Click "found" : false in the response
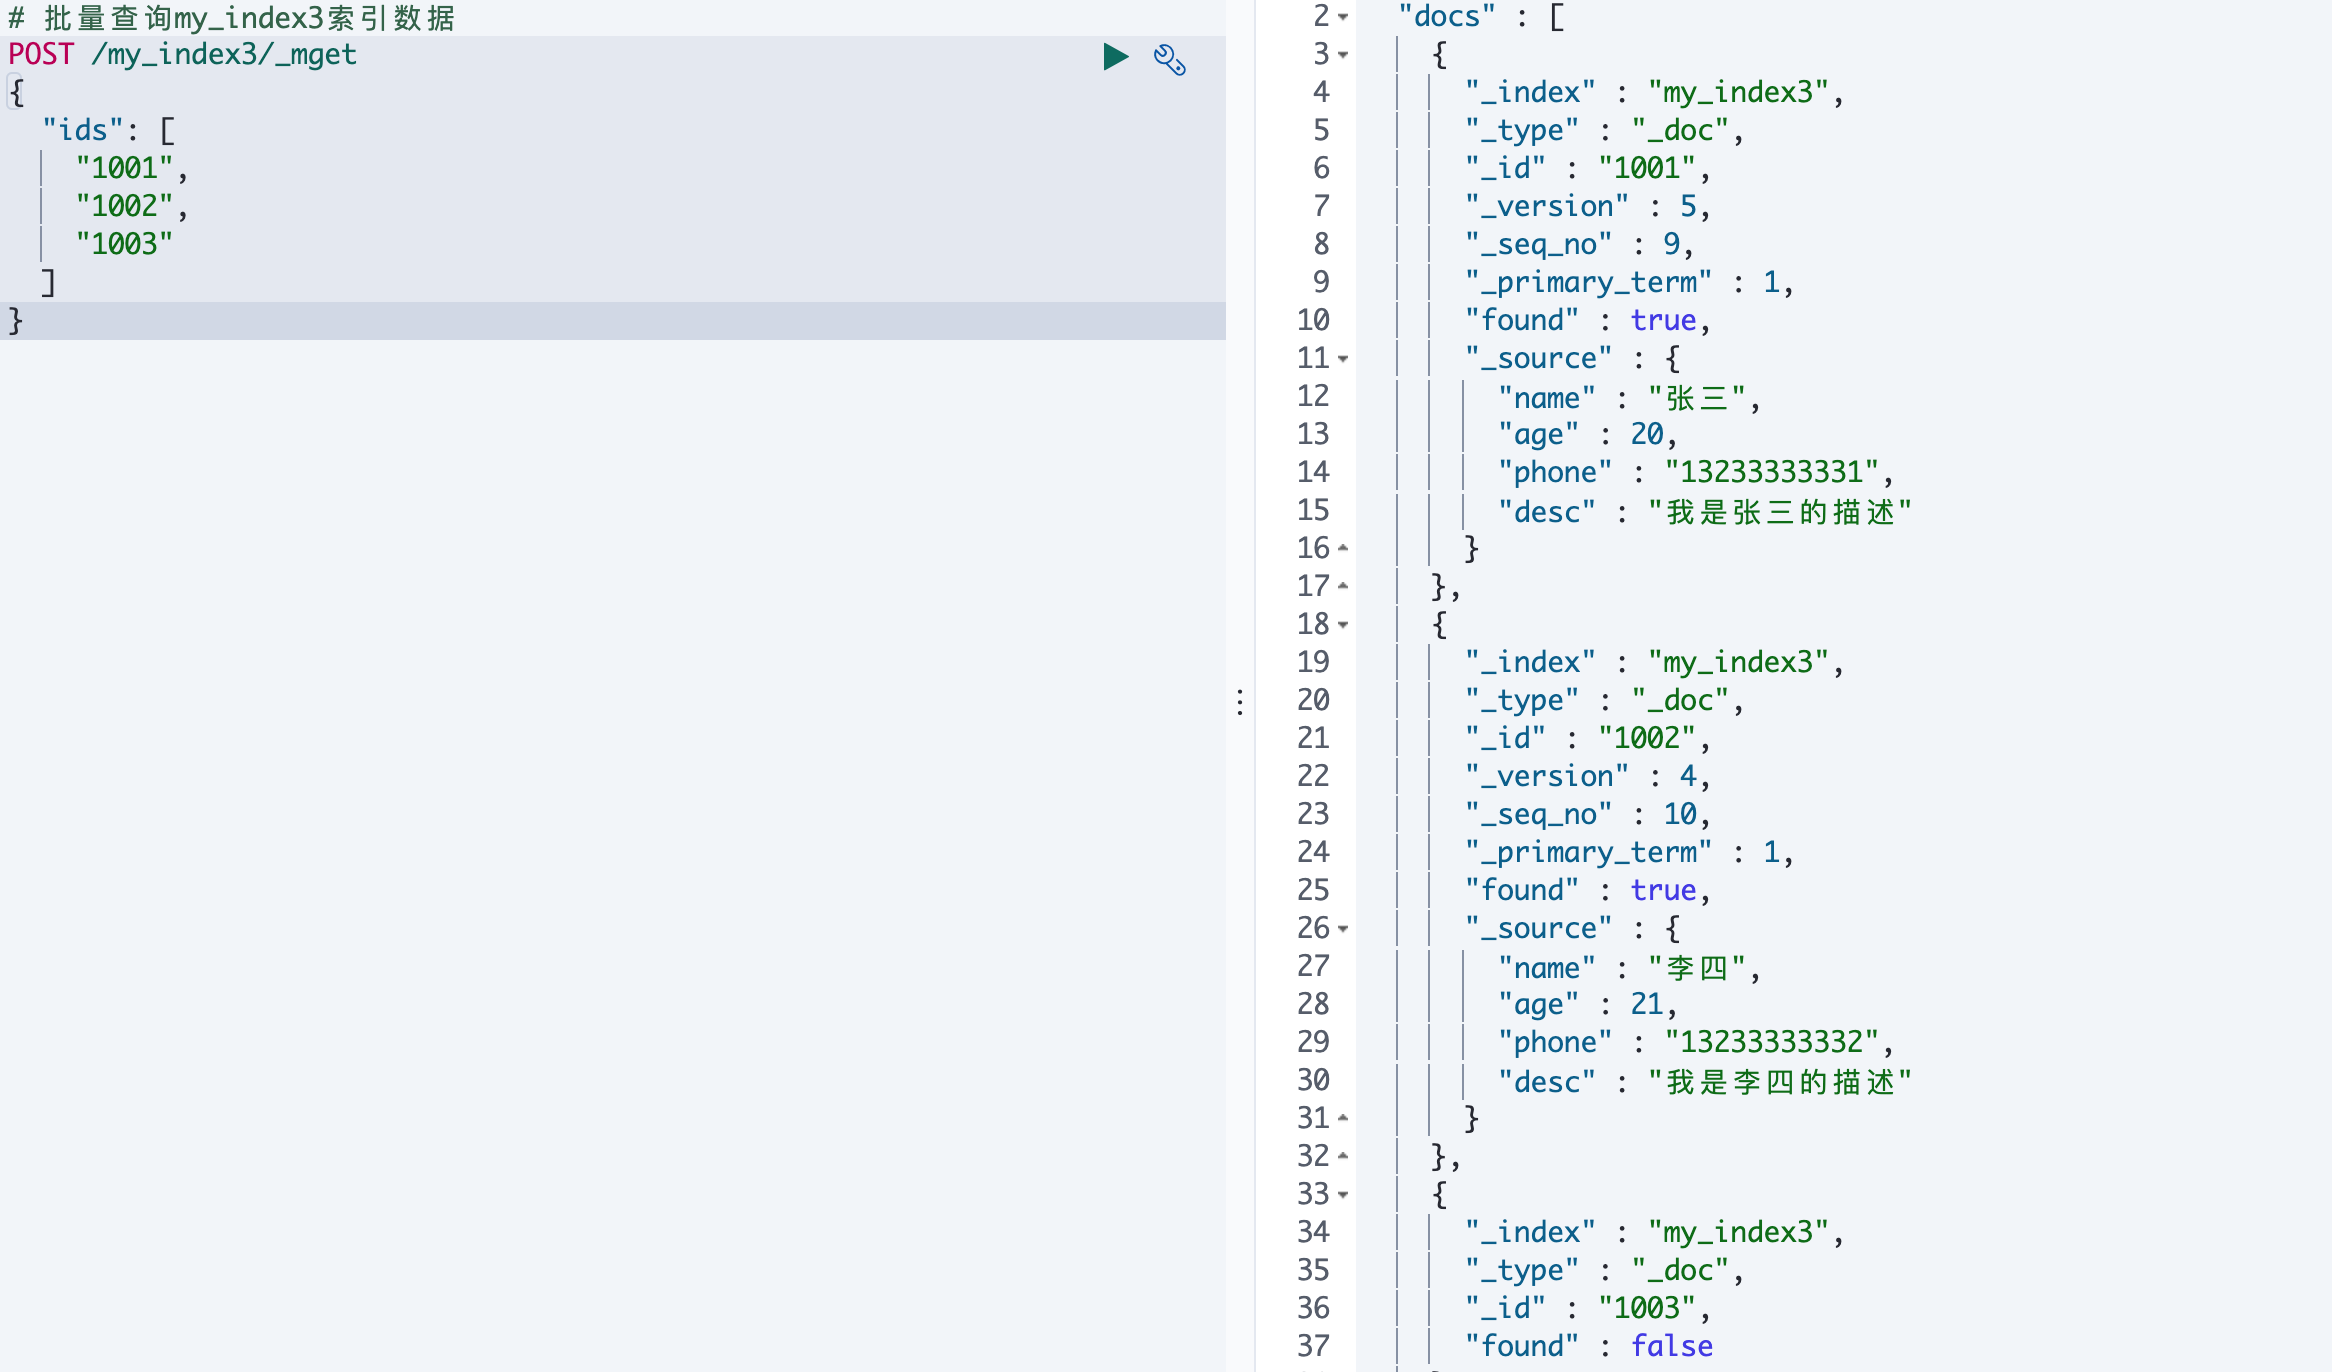2332x1372 pixels. coord(1589,1347)
